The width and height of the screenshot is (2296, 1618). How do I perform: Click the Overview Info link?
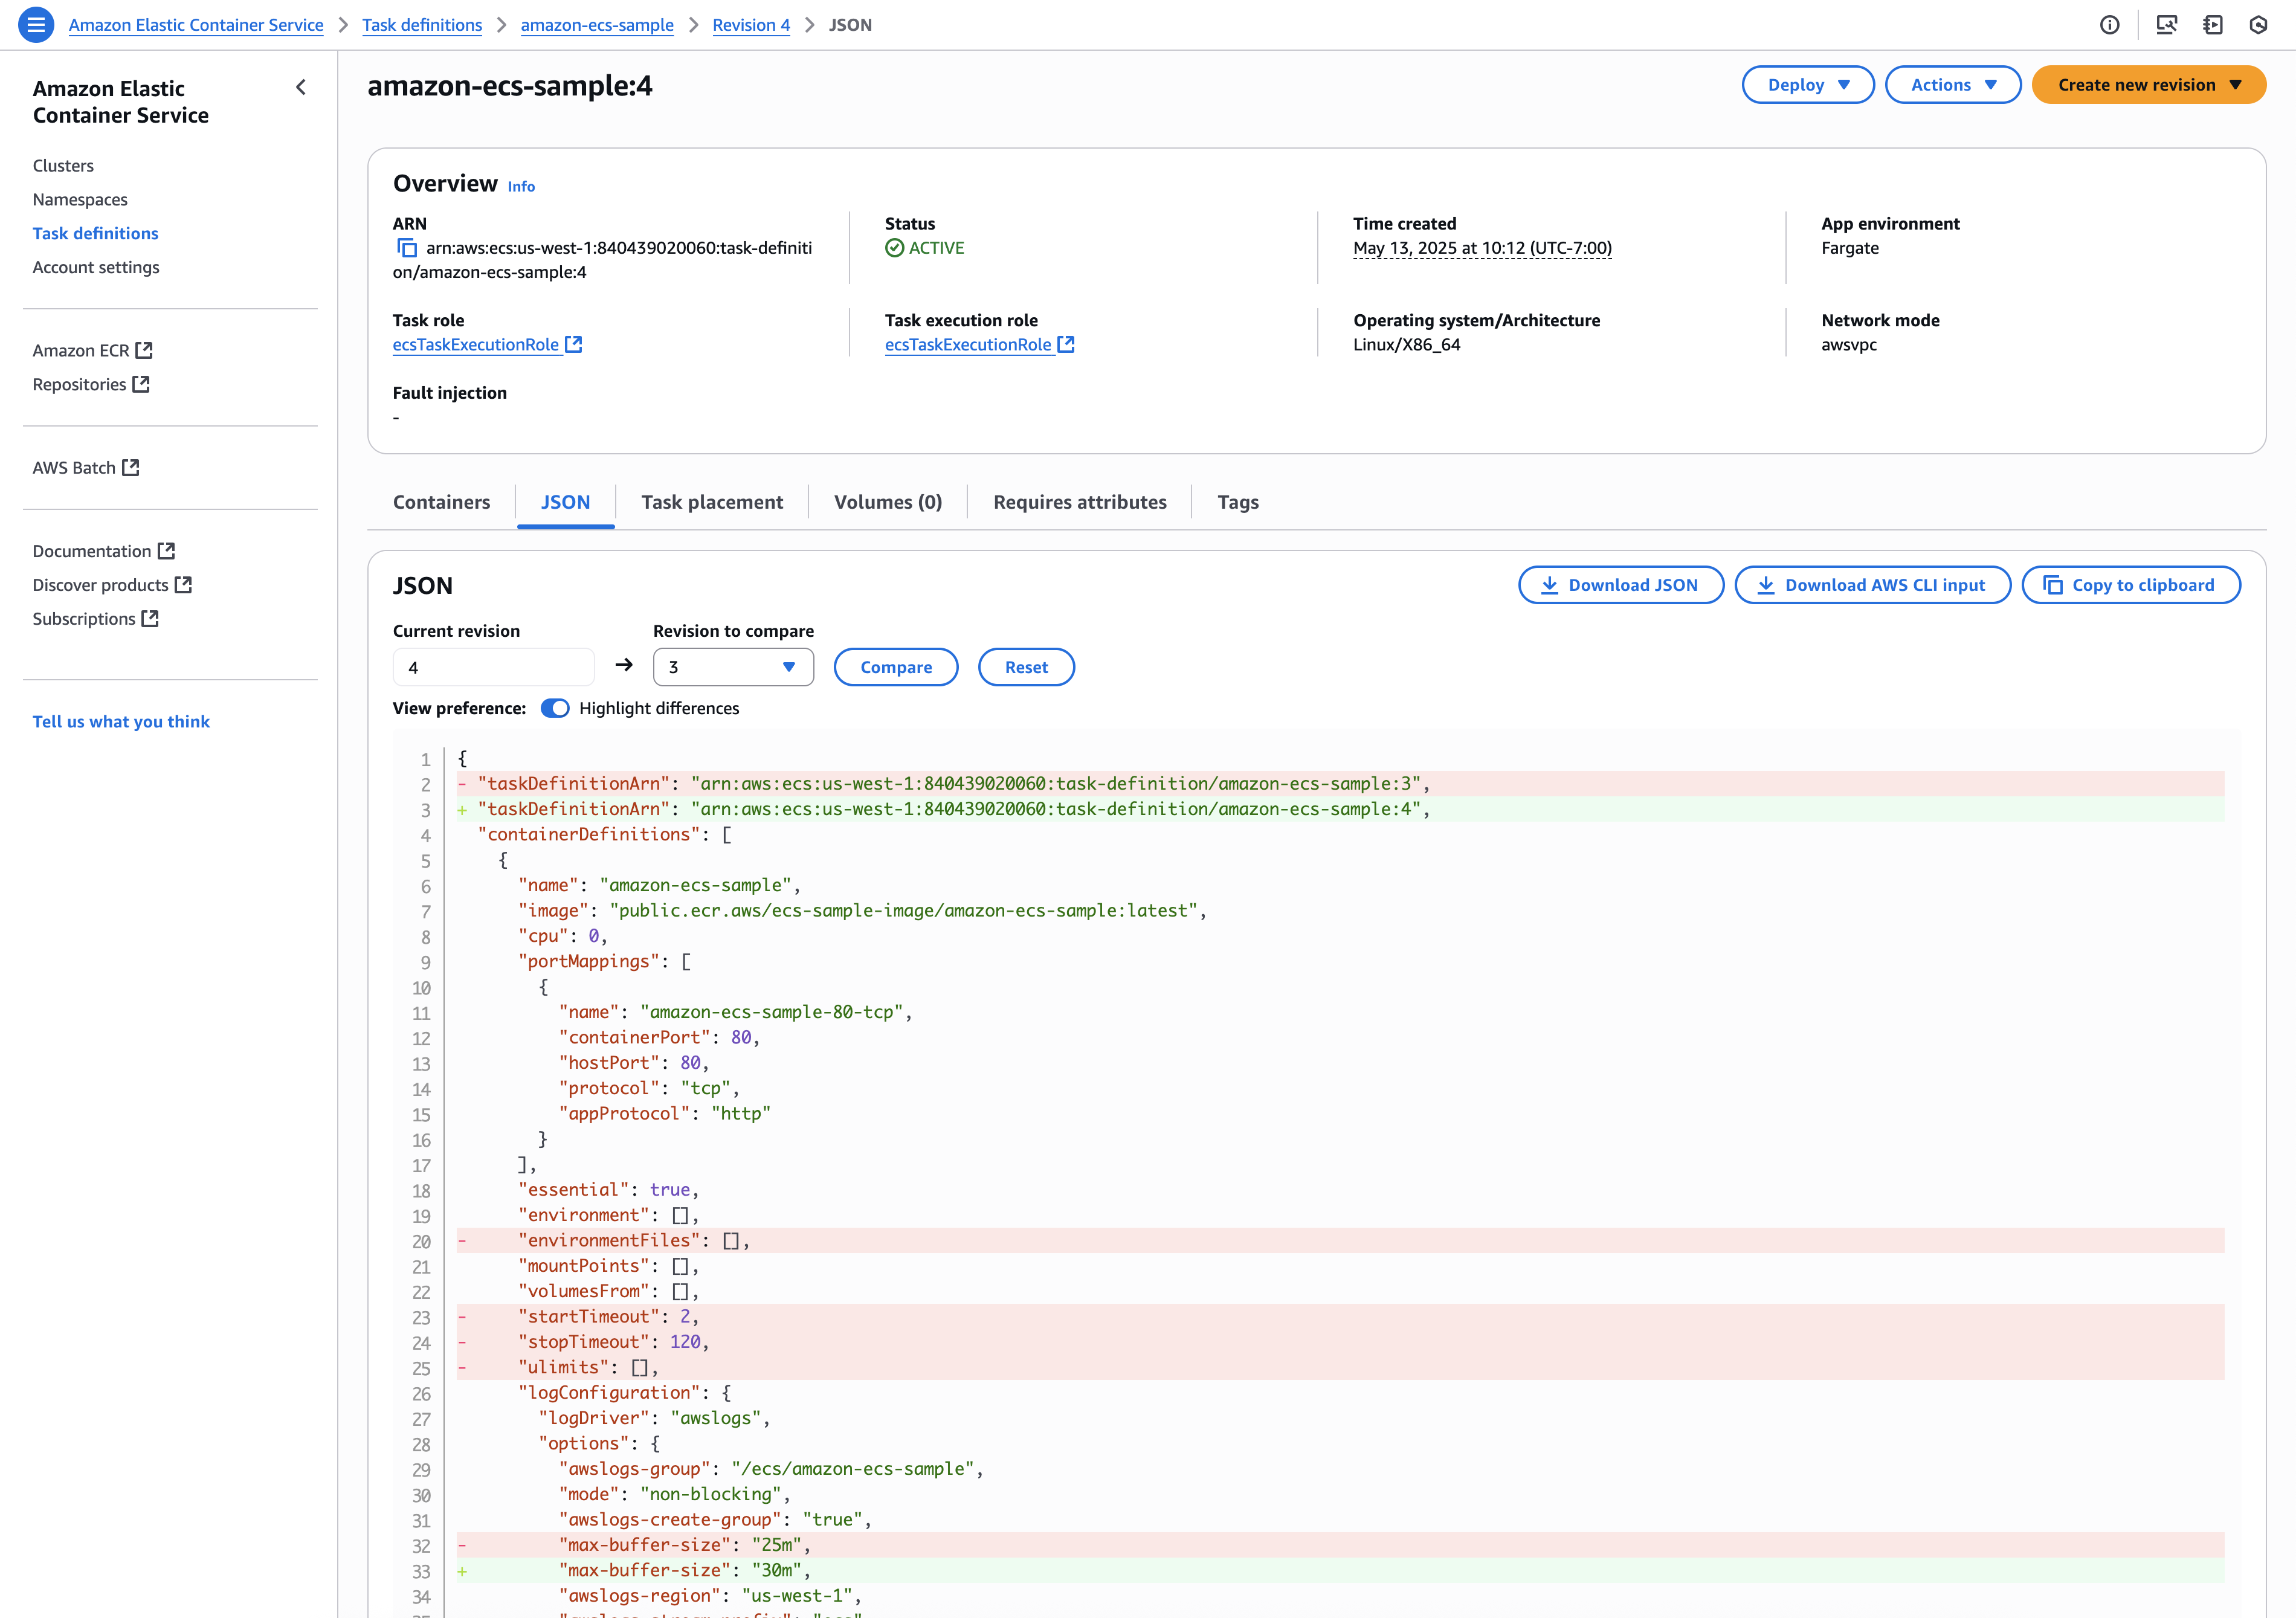click(521, 186)
